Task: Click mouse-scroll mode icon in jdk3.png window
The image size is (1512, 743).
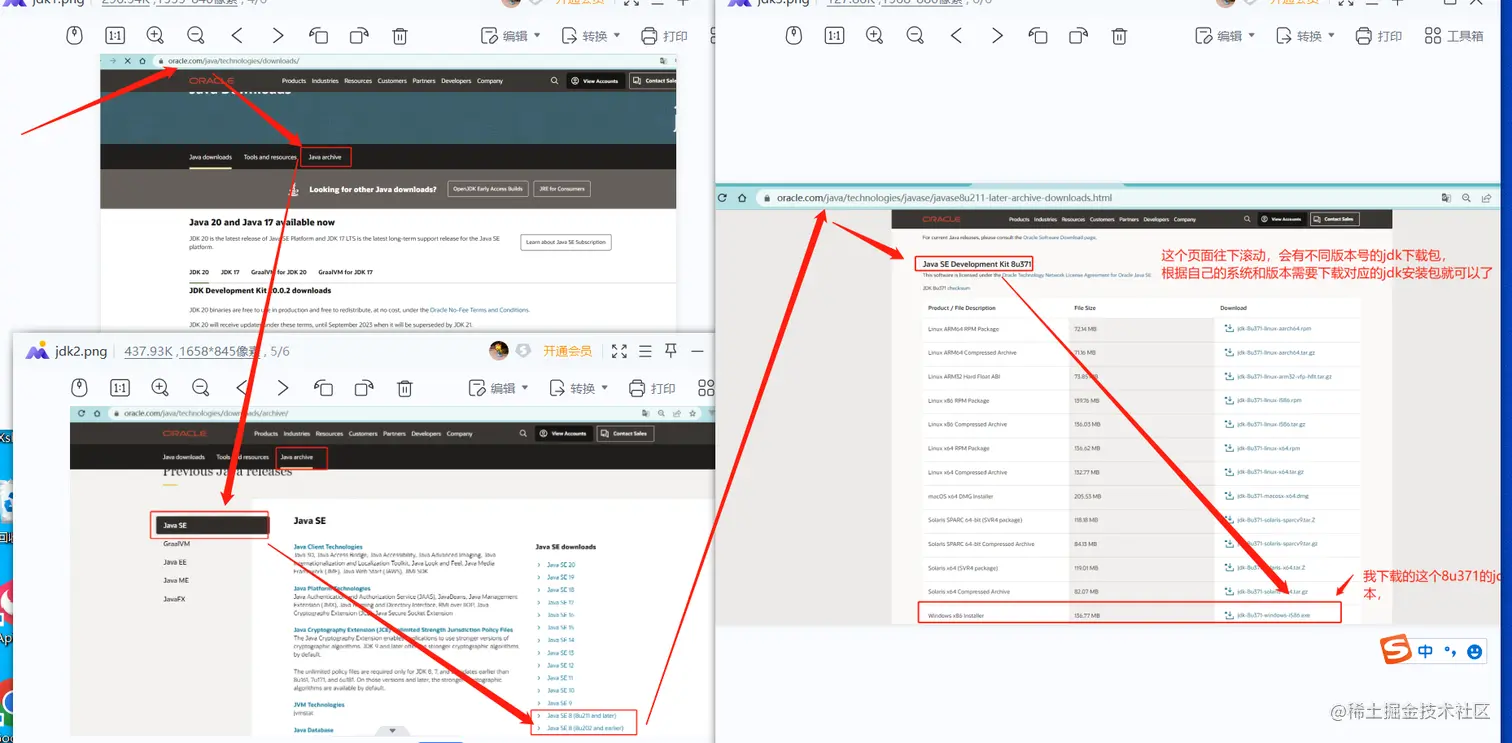Action: point(793,36)
